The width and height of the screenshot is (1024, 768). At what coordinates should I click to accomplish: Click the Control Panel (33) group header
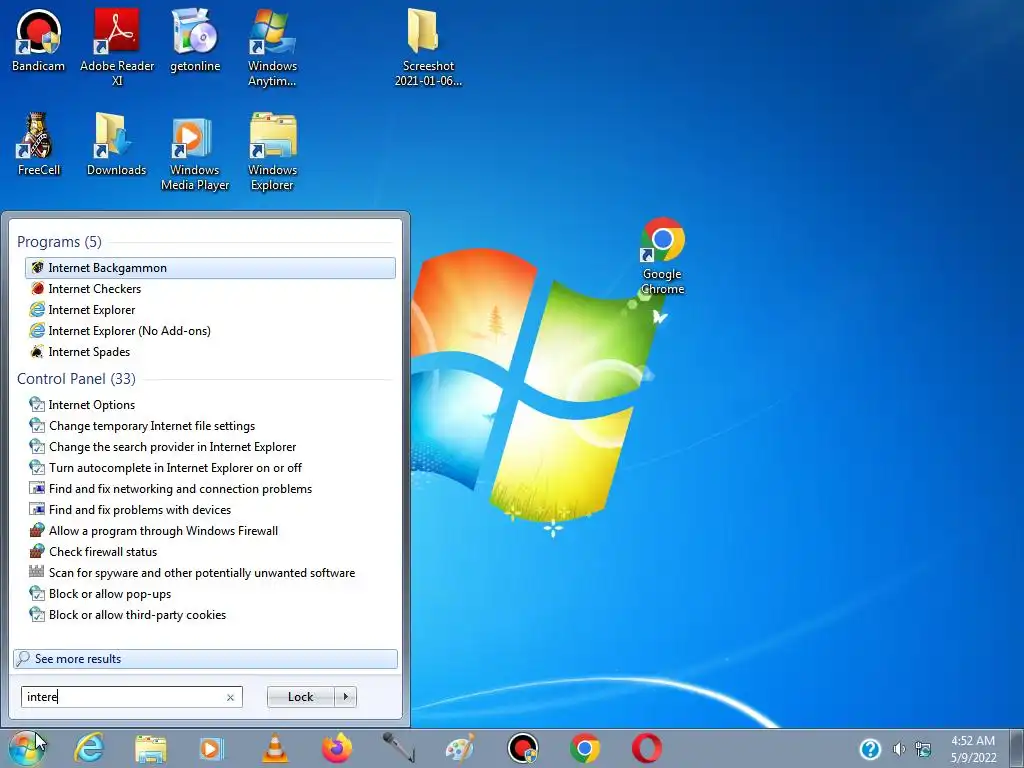76,379
